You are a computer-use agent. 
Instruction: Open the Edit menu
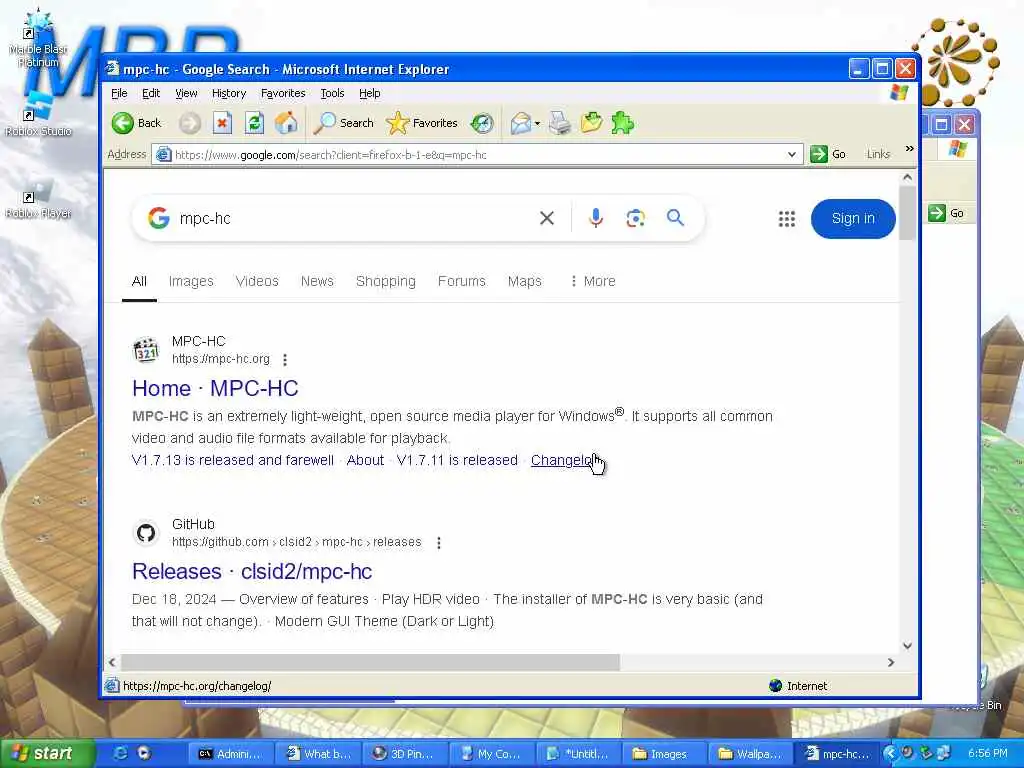click(151, 93)
